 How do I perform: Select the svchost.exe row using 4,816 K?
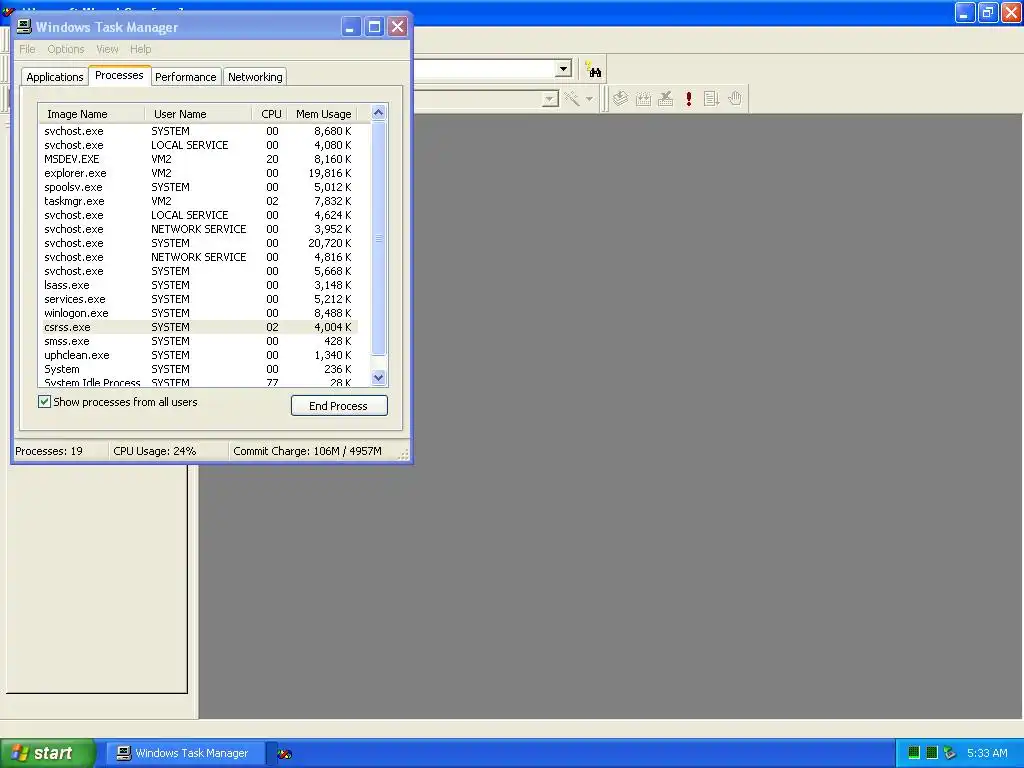(x=198, y=257)
